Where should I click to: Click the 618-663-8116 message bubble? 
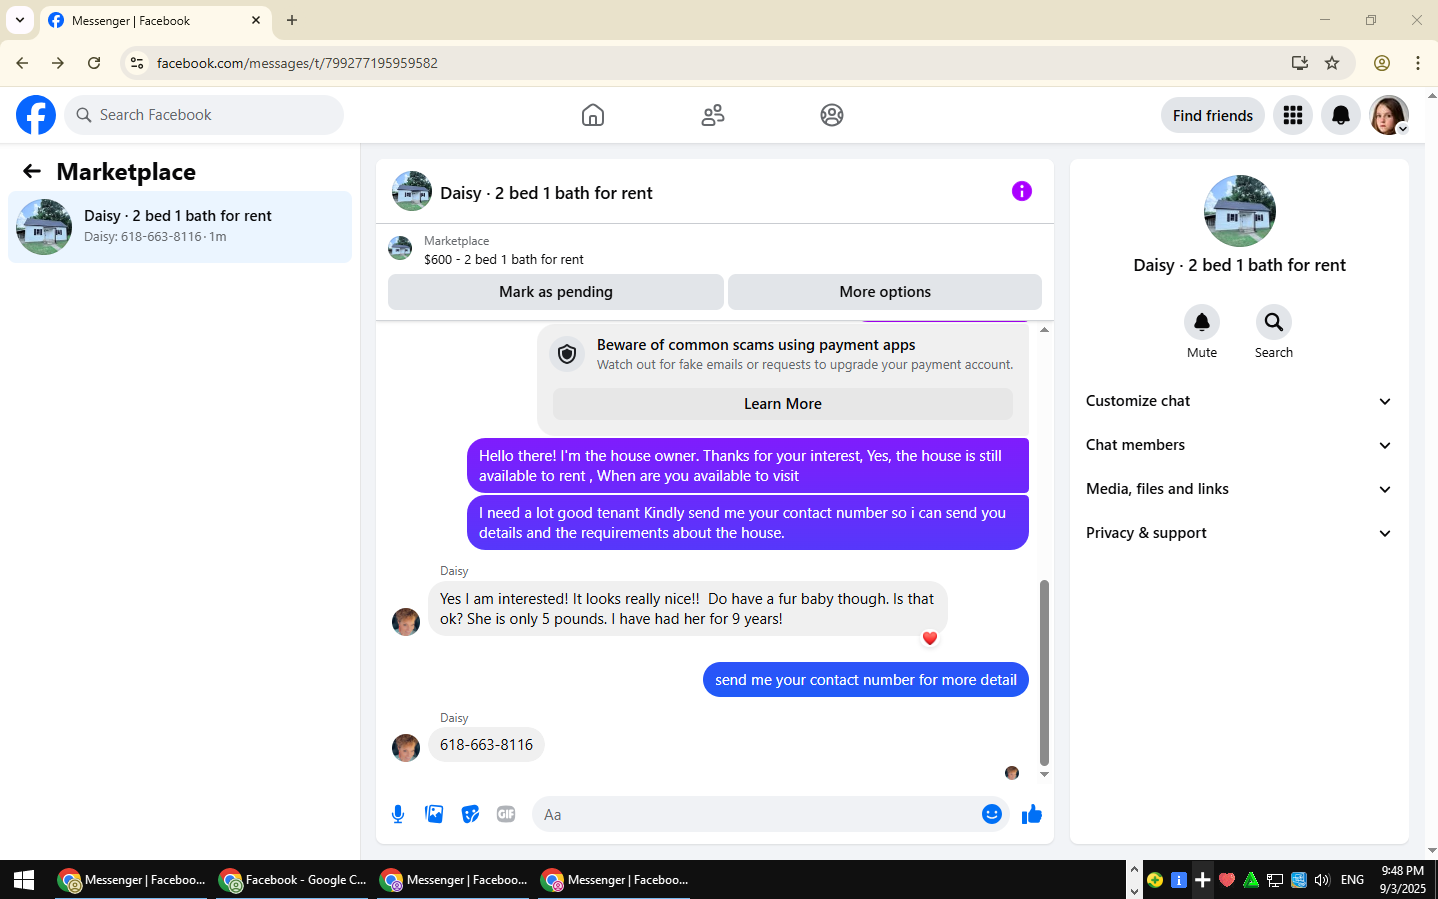coord(486,745)
